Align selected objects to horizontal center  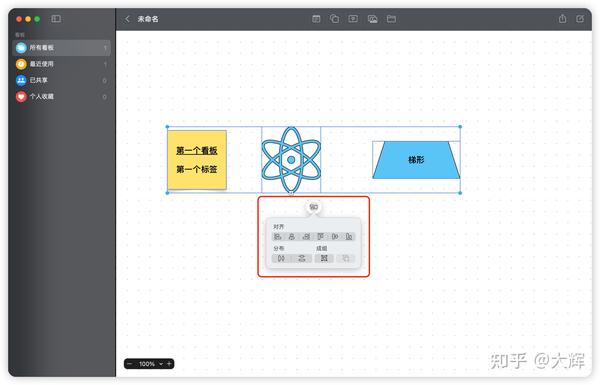pyautogui.click(x=292, y=237)
